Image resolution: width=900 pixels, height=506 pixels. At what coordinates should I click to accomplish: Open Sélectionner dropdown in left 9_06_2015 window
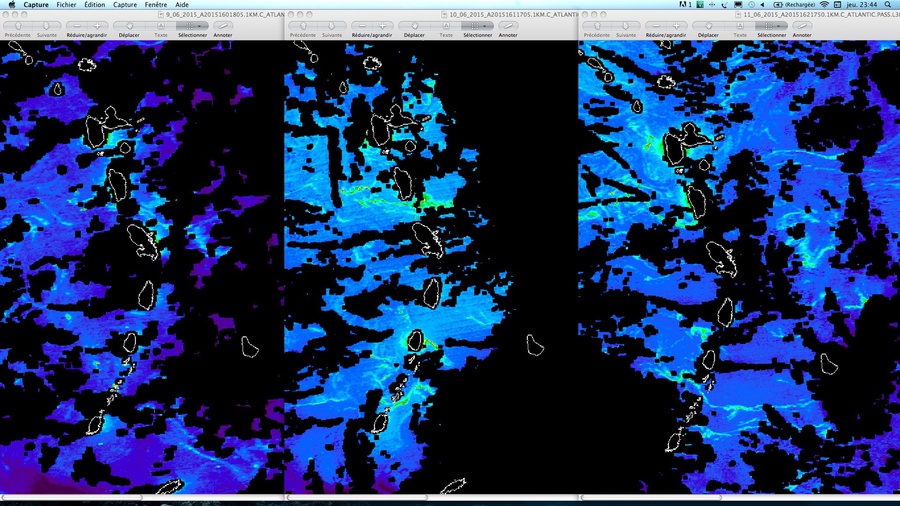(x=192, y=25)
